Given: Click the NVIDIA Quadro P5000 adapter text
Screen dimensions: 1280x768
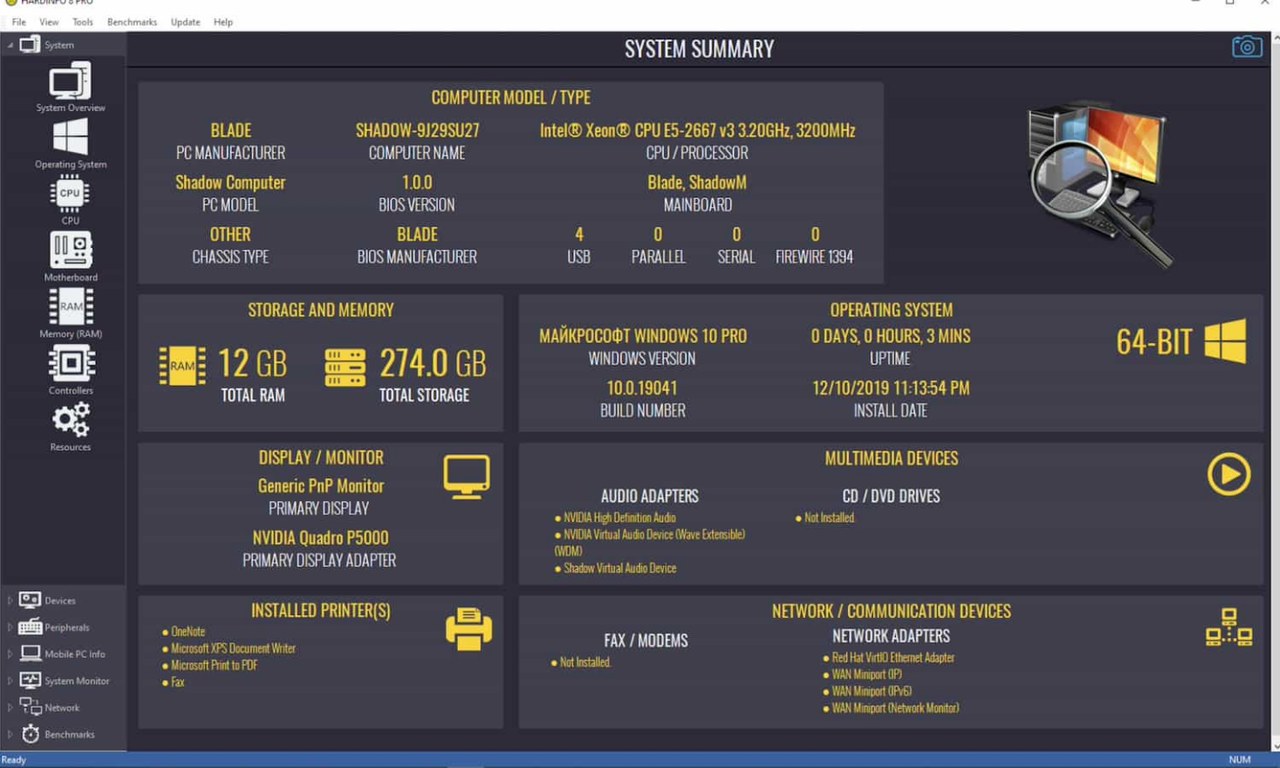Looking at the screenshot, I should tap(320, 537).
